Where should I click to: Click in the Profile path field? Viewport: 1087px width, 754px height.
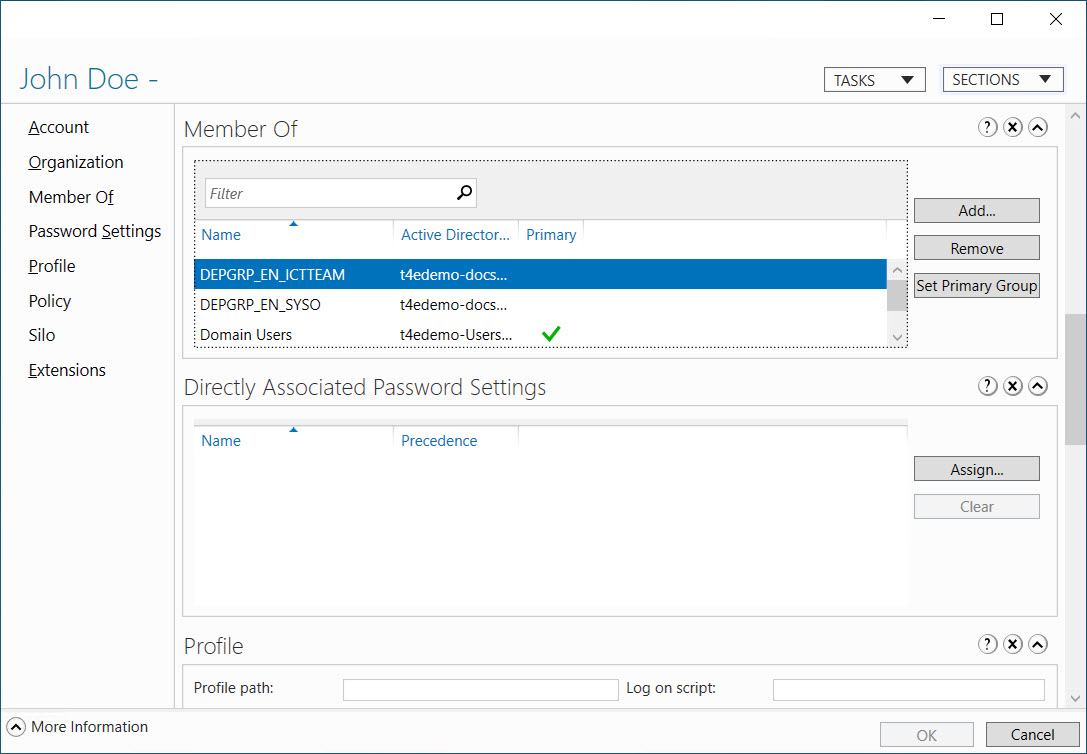[480, 690]
